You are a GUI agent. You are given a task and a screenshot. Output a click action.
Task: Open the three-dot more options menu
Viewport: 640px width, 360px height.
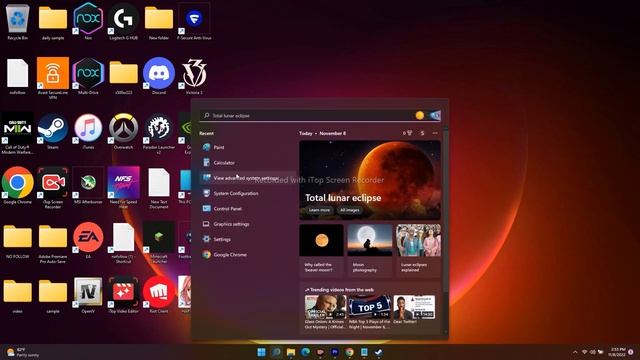pos(435,133)
